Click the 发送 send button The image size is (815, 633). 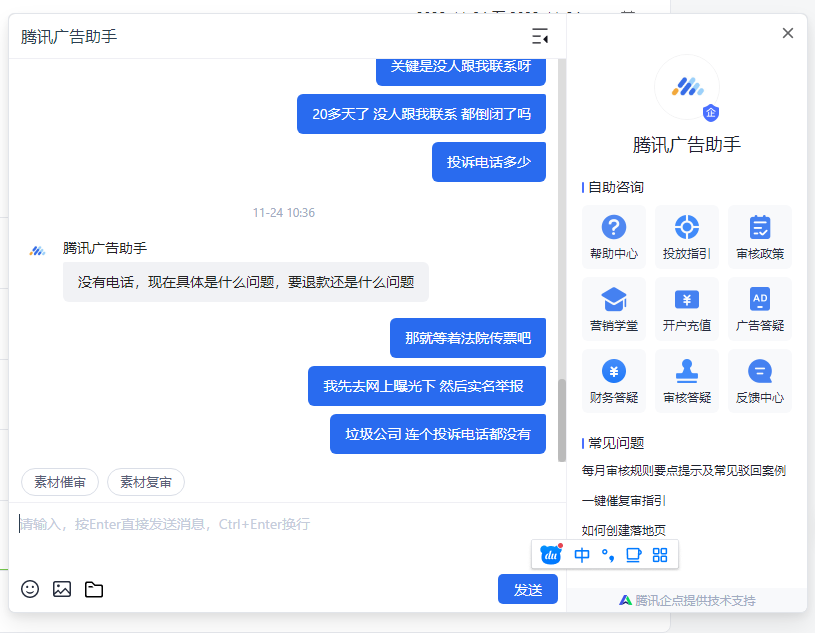[x=528, y=589]
